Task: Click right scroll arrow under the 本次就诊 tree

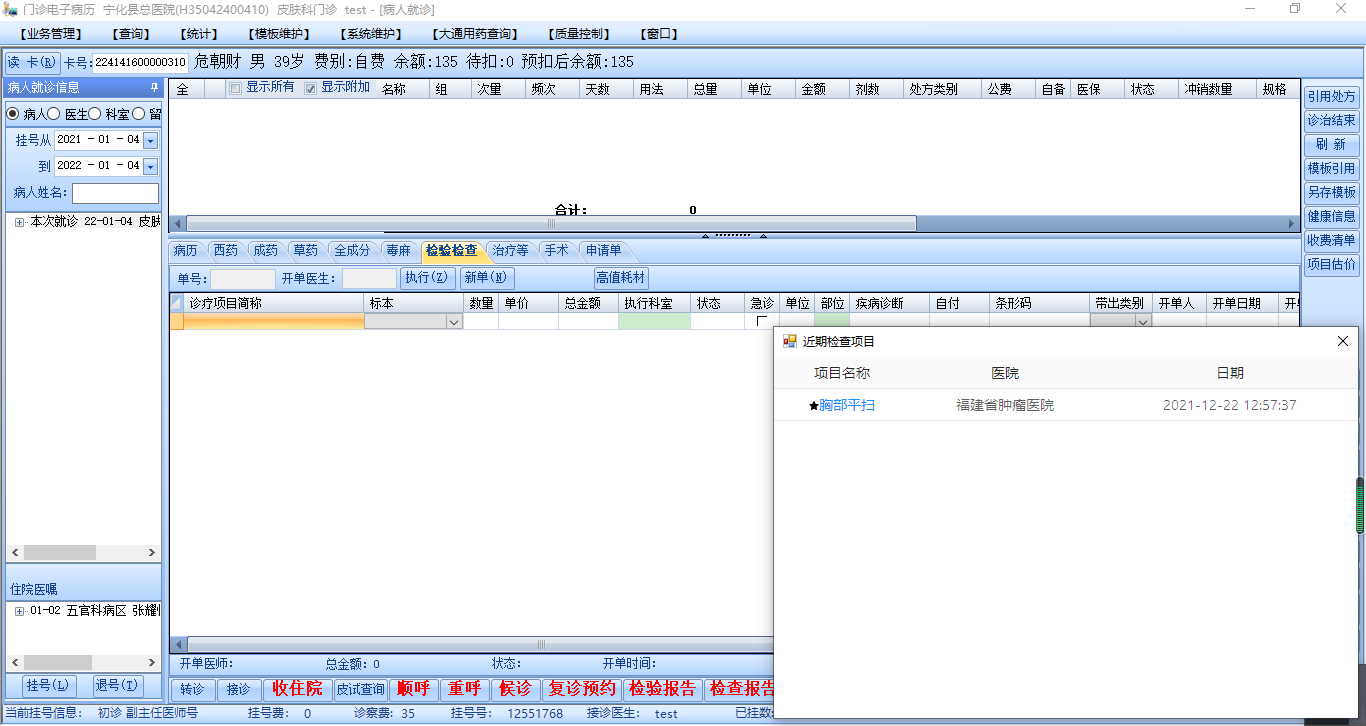Action: (x=152, y=552)
